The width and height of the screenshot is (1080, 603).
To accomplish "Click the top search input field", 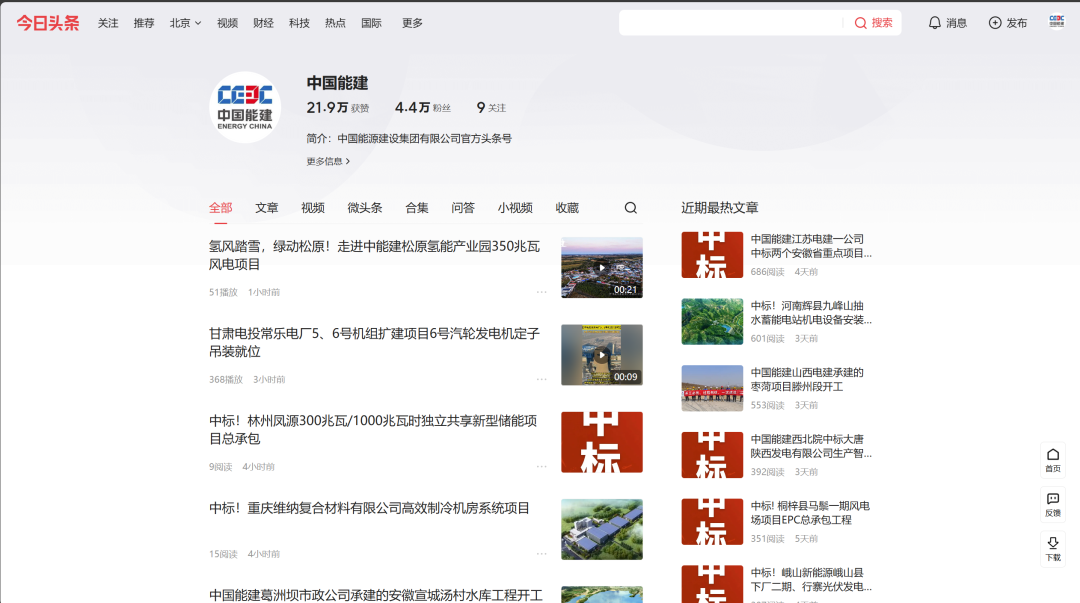I will [730, 23].
